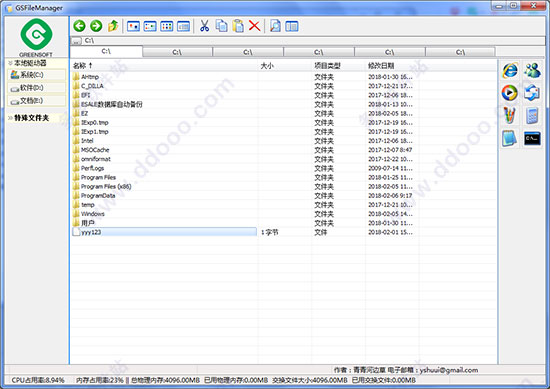Select the fifth C:\ tab
Viewport: 550px width, 389px height.
click(x=390, y=52)
